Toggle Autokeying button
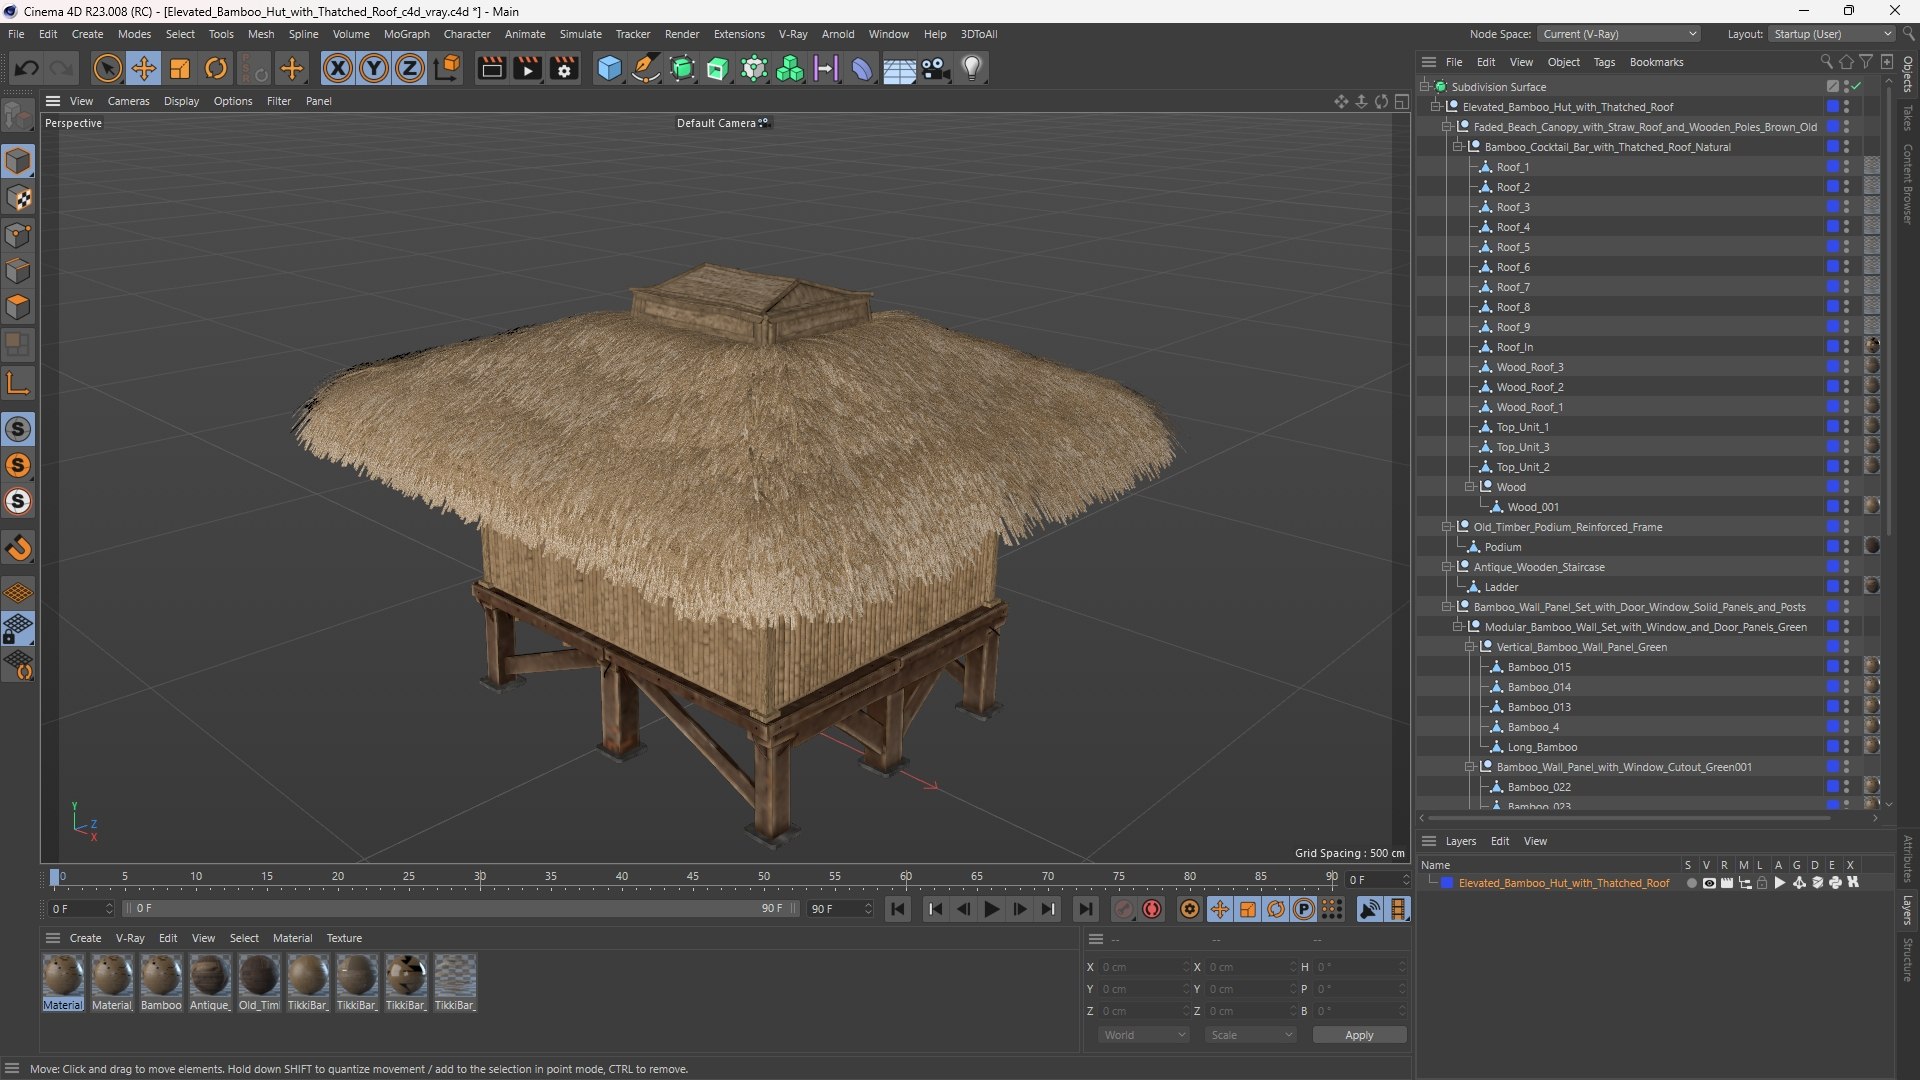This screenshot has width=1920, height=1080. point(1152,909)
